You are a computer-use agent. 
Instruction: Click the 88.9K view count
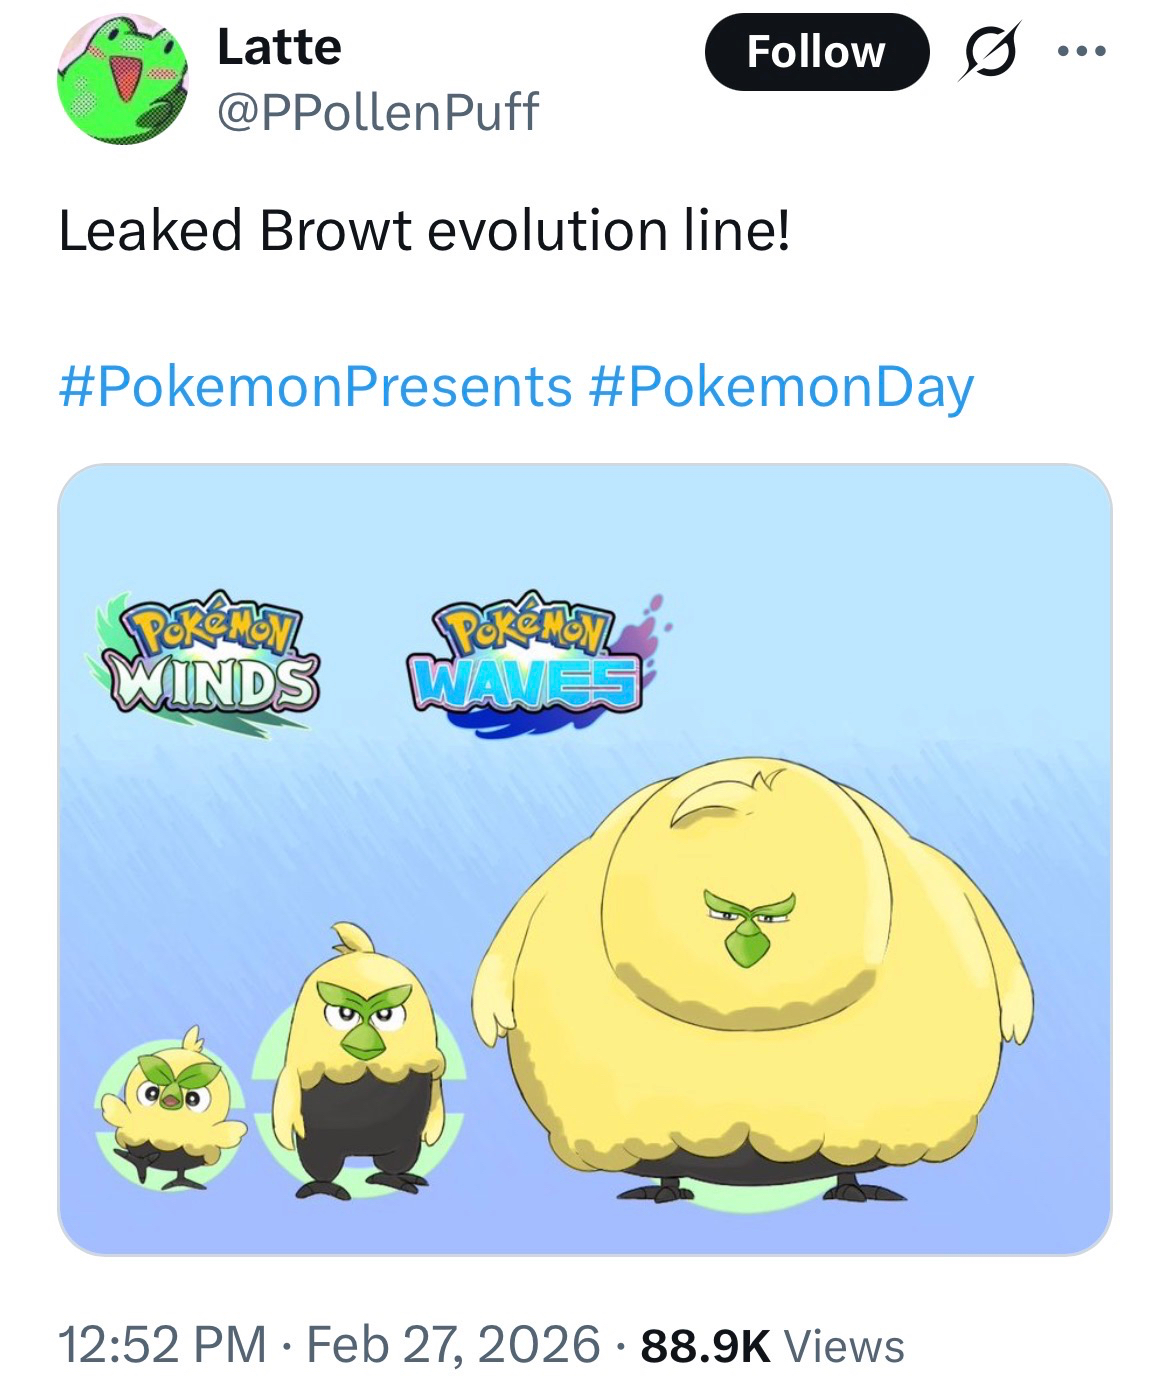click(704, 1345)
